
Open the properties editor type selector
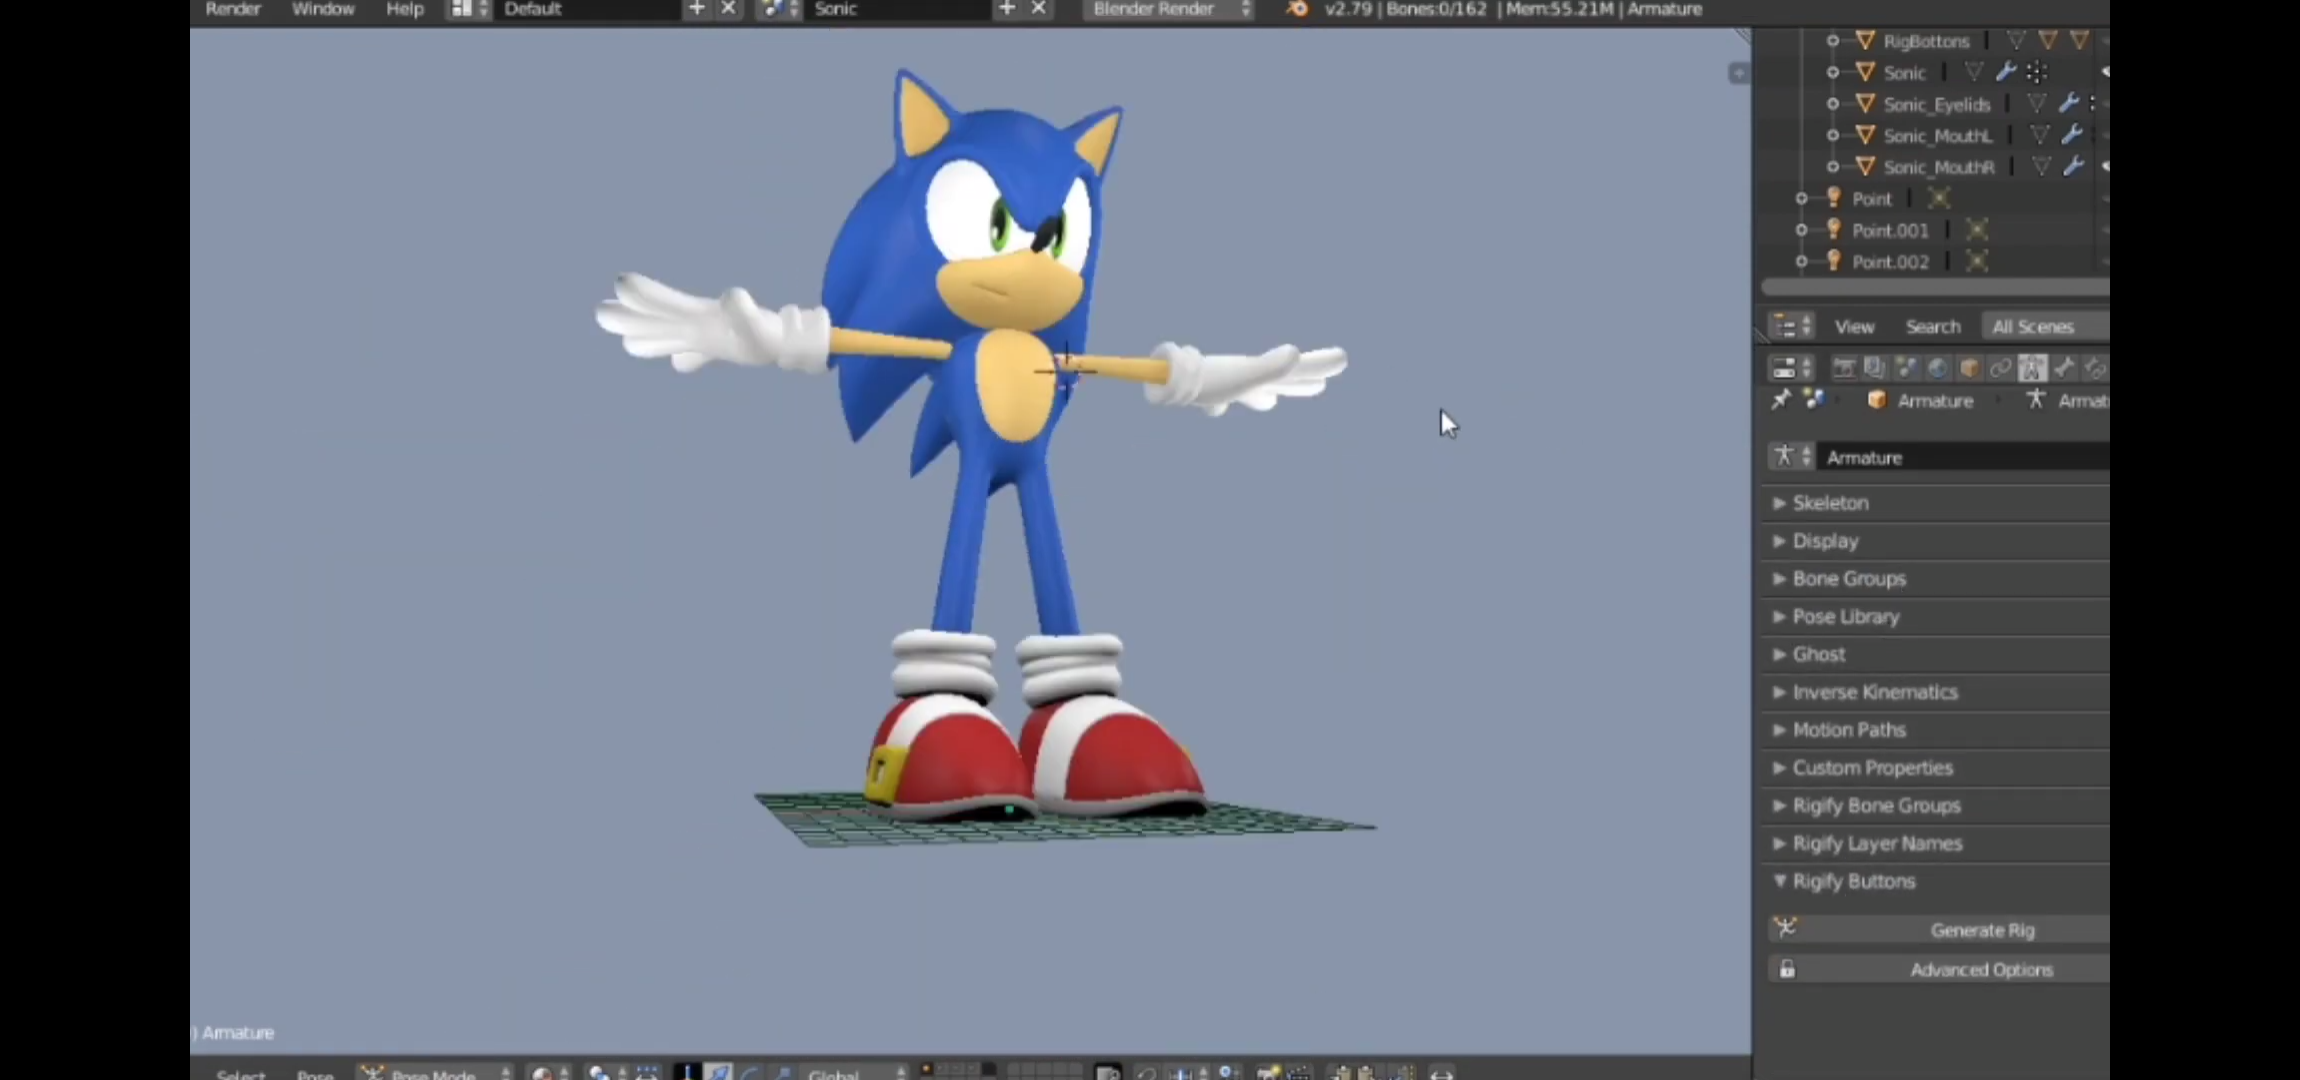coord(1792,368)
